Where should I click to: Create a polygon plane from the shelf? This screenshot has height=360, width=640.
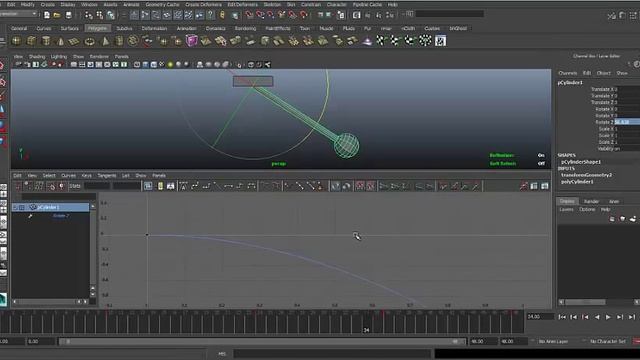(74, 41)
